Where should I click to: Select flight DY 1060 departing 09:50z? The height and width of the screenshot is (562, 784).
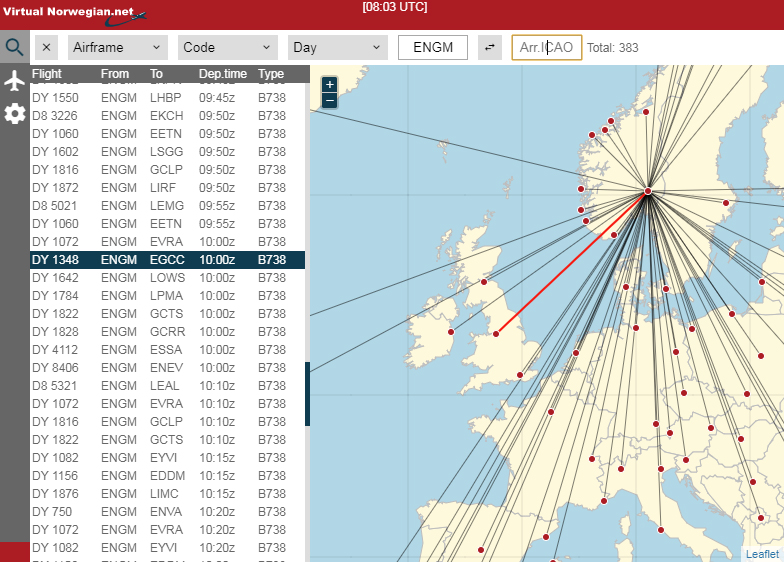click(x=168, y=134)
